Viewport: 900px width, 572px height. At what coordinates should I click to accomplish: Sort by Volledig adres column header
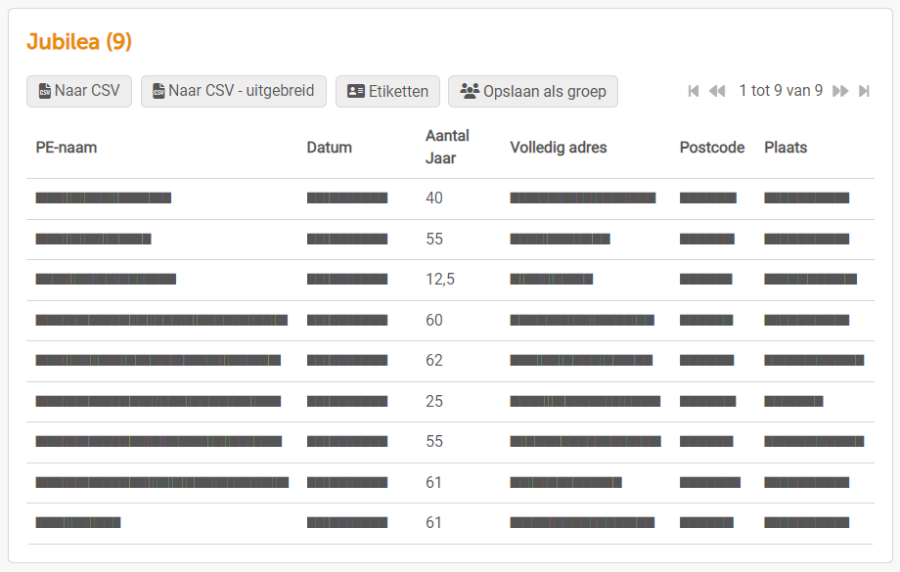click(558, 147)
